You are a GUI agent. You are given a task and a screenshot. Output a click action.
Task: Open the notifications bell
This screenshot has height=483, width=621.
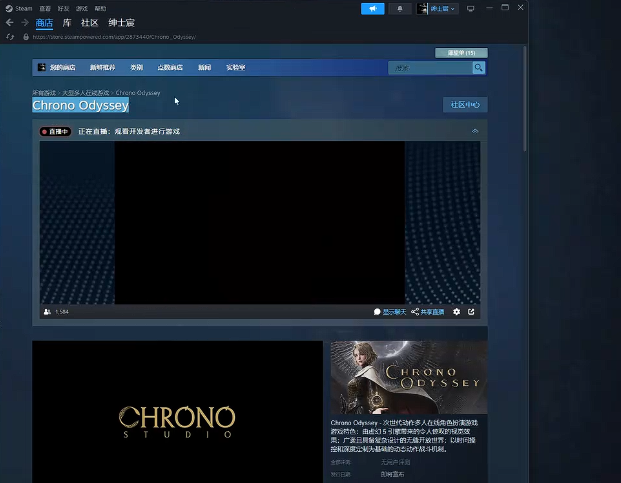coord(400,8)
